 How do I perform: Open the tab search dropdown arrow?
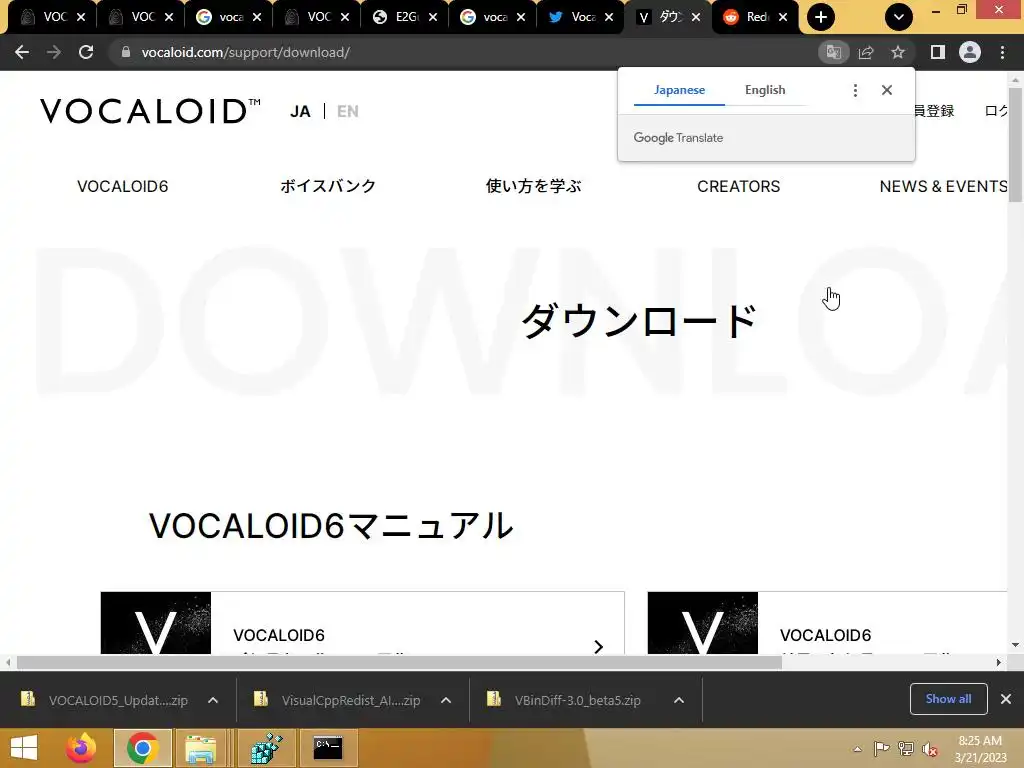[899, 17]
